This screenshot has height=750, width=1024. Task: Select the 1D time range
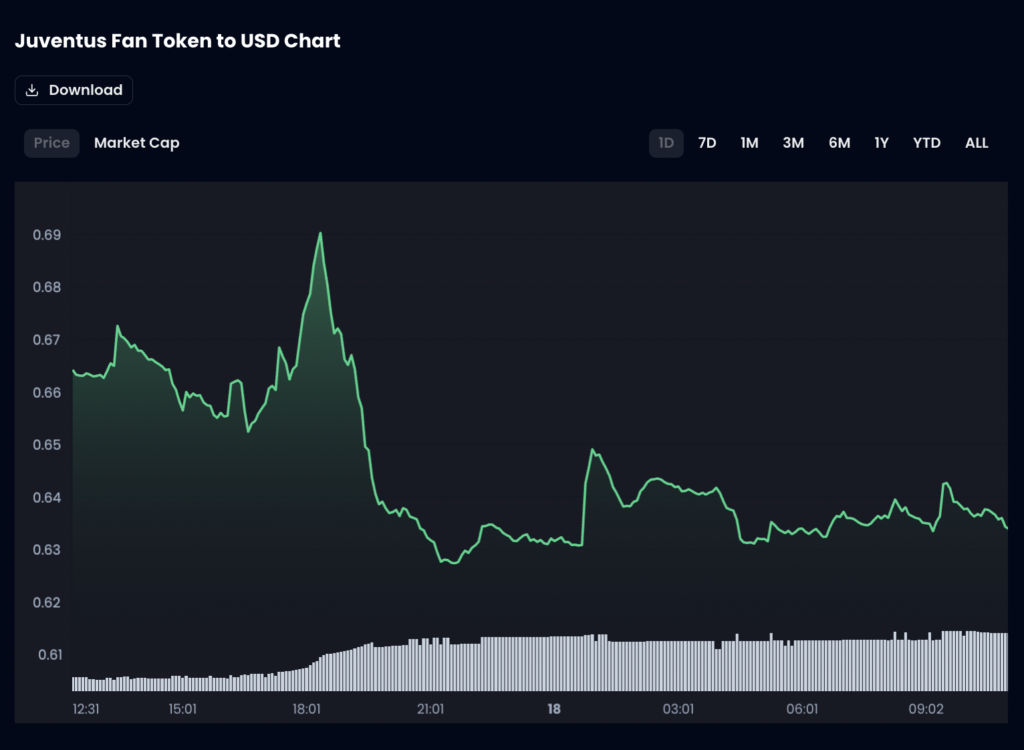666,143
